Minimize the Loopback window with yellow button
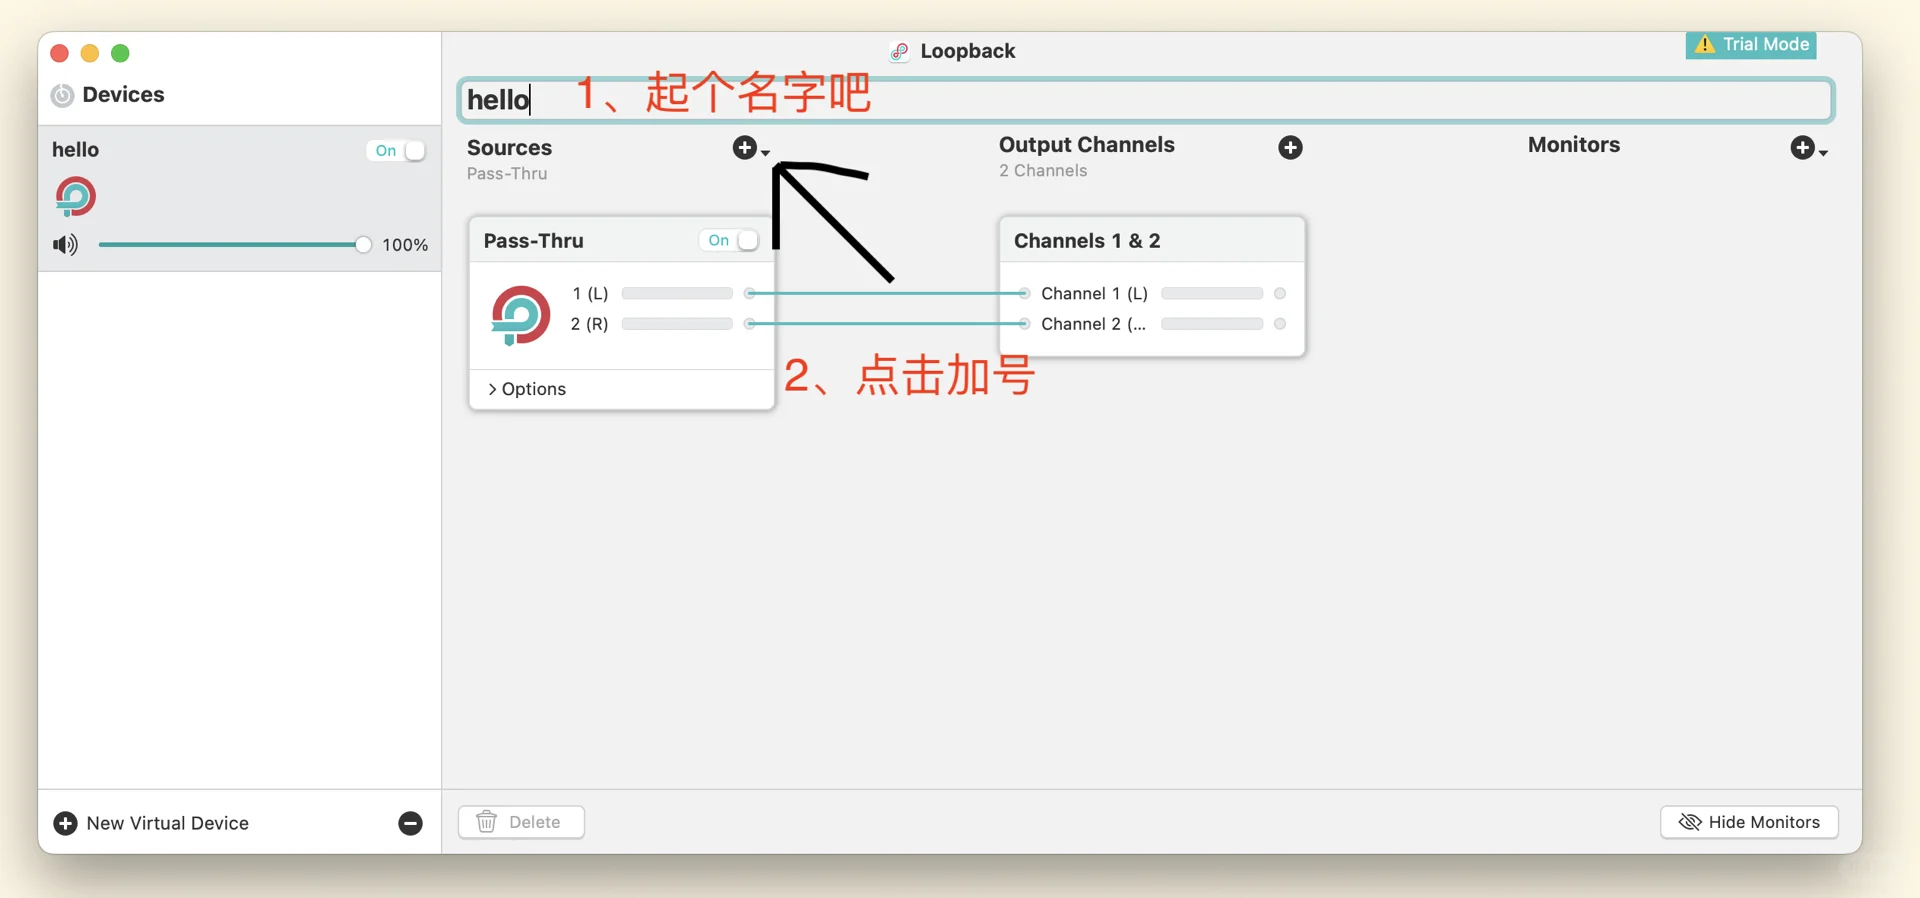Viewport: 1920px width, 898px height. point(90,53)
